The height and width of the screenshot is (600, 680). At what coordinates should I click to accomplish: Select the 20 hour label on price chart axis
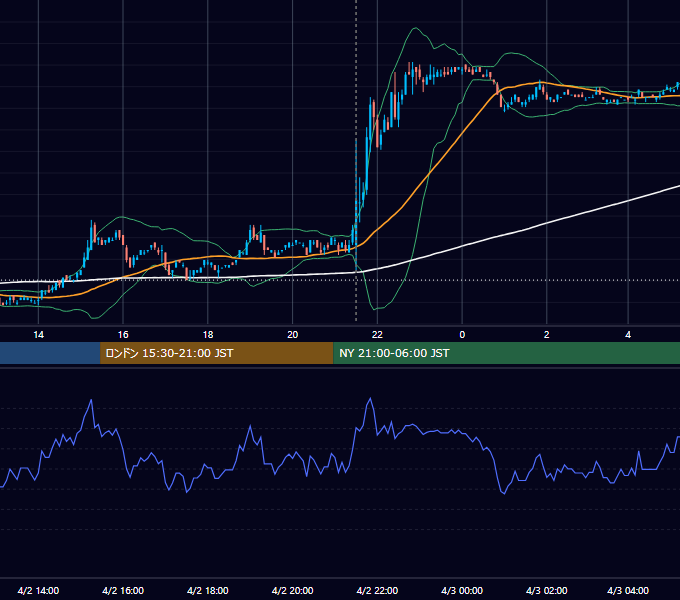293,335
